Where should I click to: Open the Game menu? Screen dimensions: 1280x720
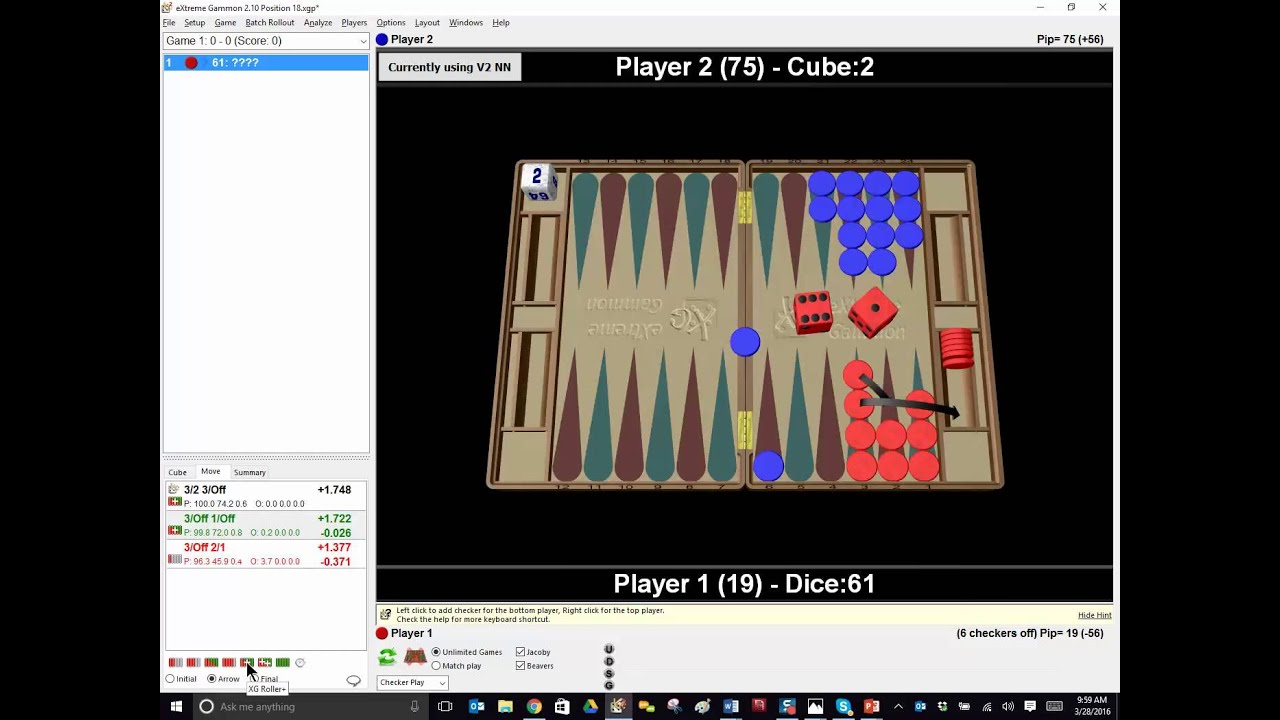click(225, 22)
